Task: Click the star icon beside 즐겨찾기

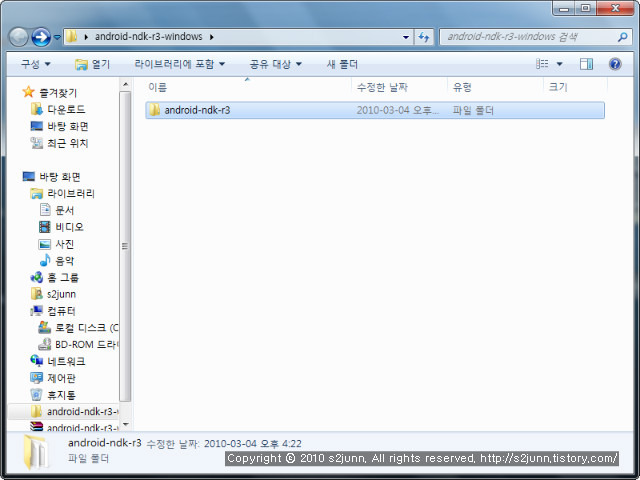Action: (28, 92)
